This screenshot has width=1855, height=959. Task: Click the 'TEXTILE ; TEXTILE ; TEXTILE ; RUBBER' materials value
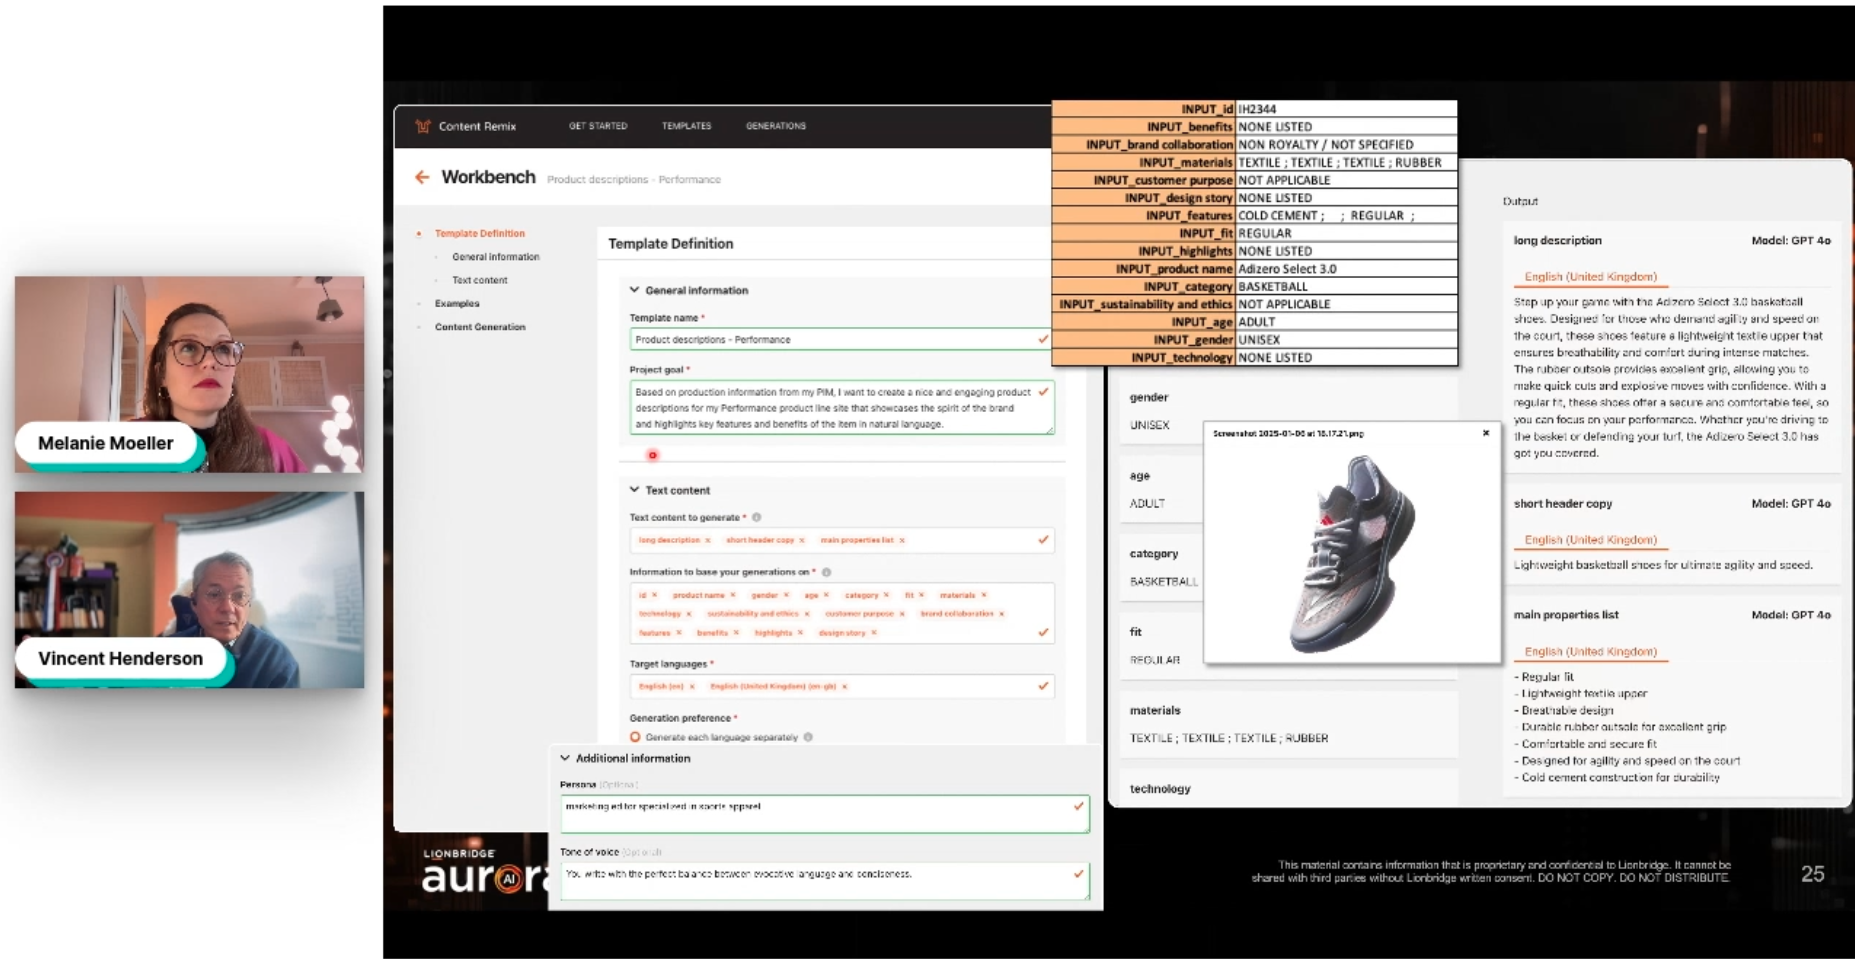click(1229, 738)
